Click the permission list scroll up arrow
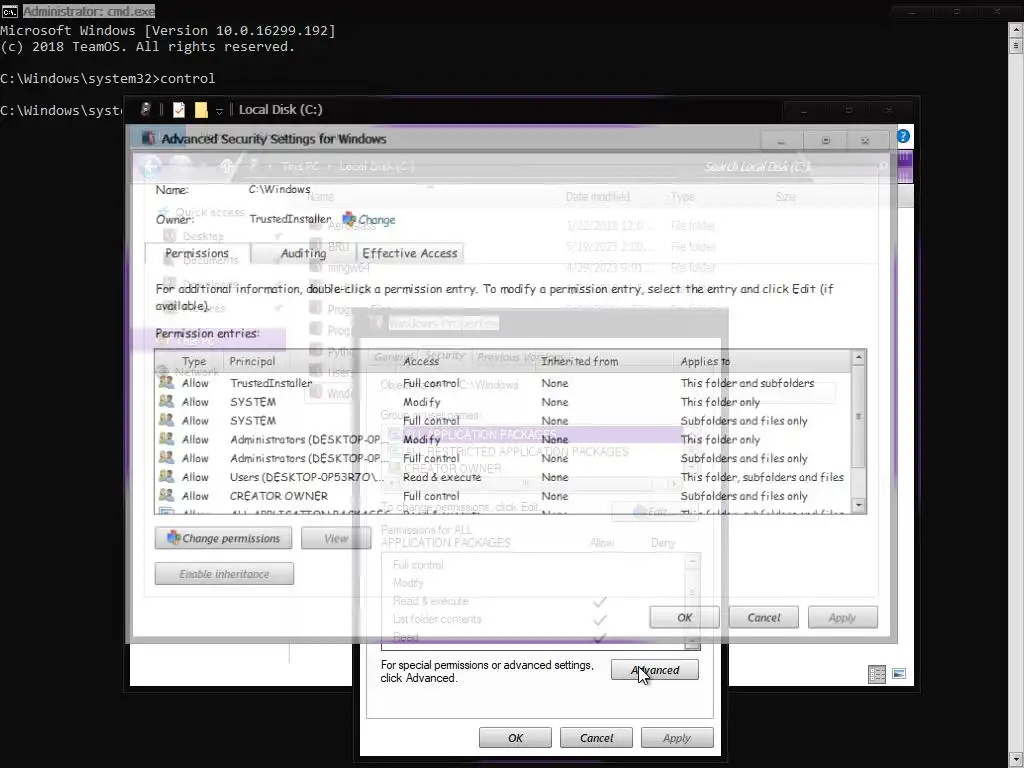Screen dimensions: 1024x768 (x=859, y=358)
